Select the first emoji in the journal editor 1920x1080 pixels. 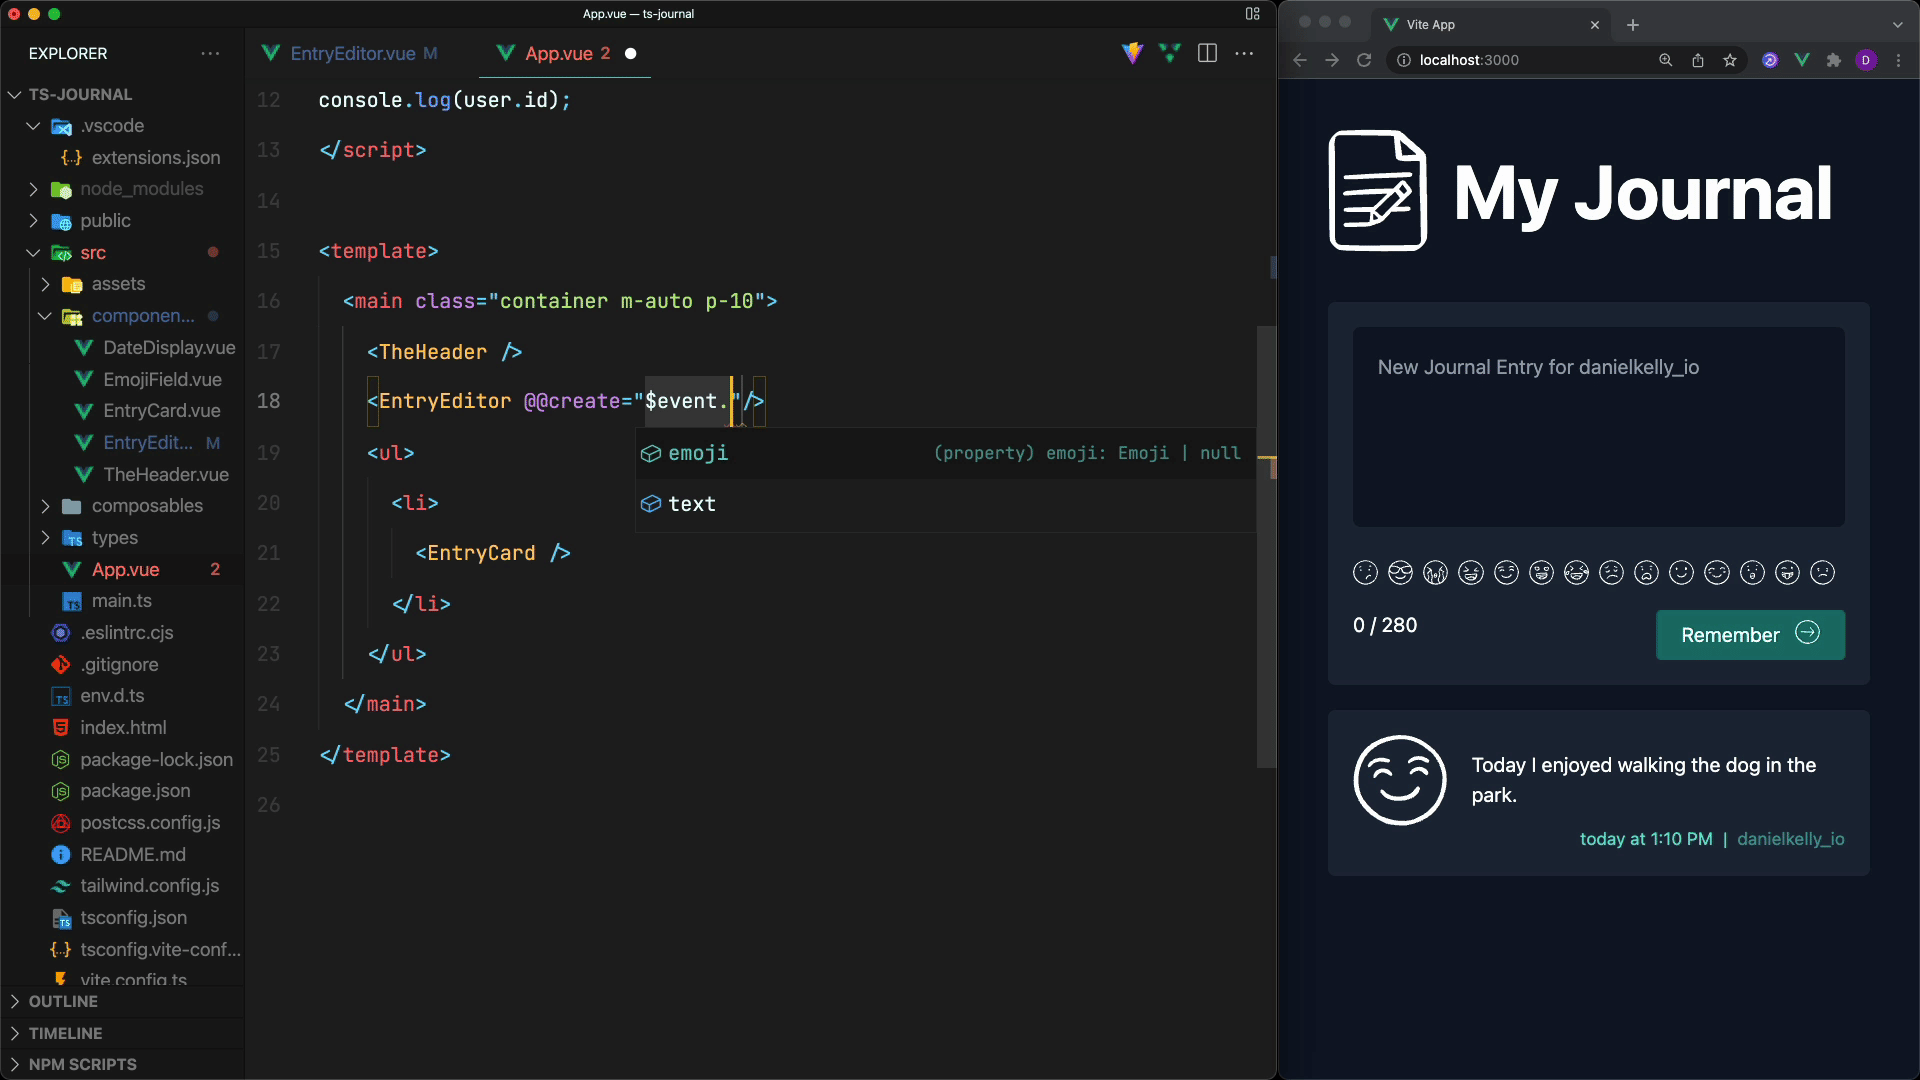(x=1365, y=572)
